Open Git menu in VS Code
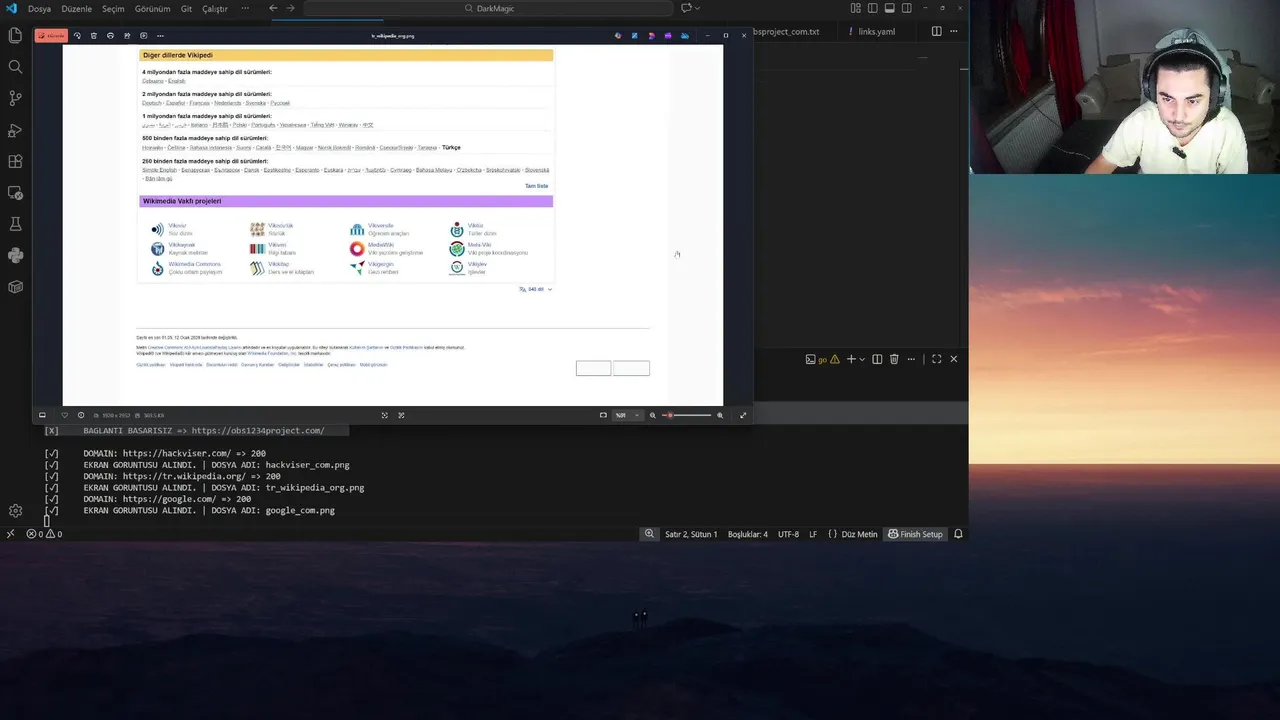 point(187,9)
